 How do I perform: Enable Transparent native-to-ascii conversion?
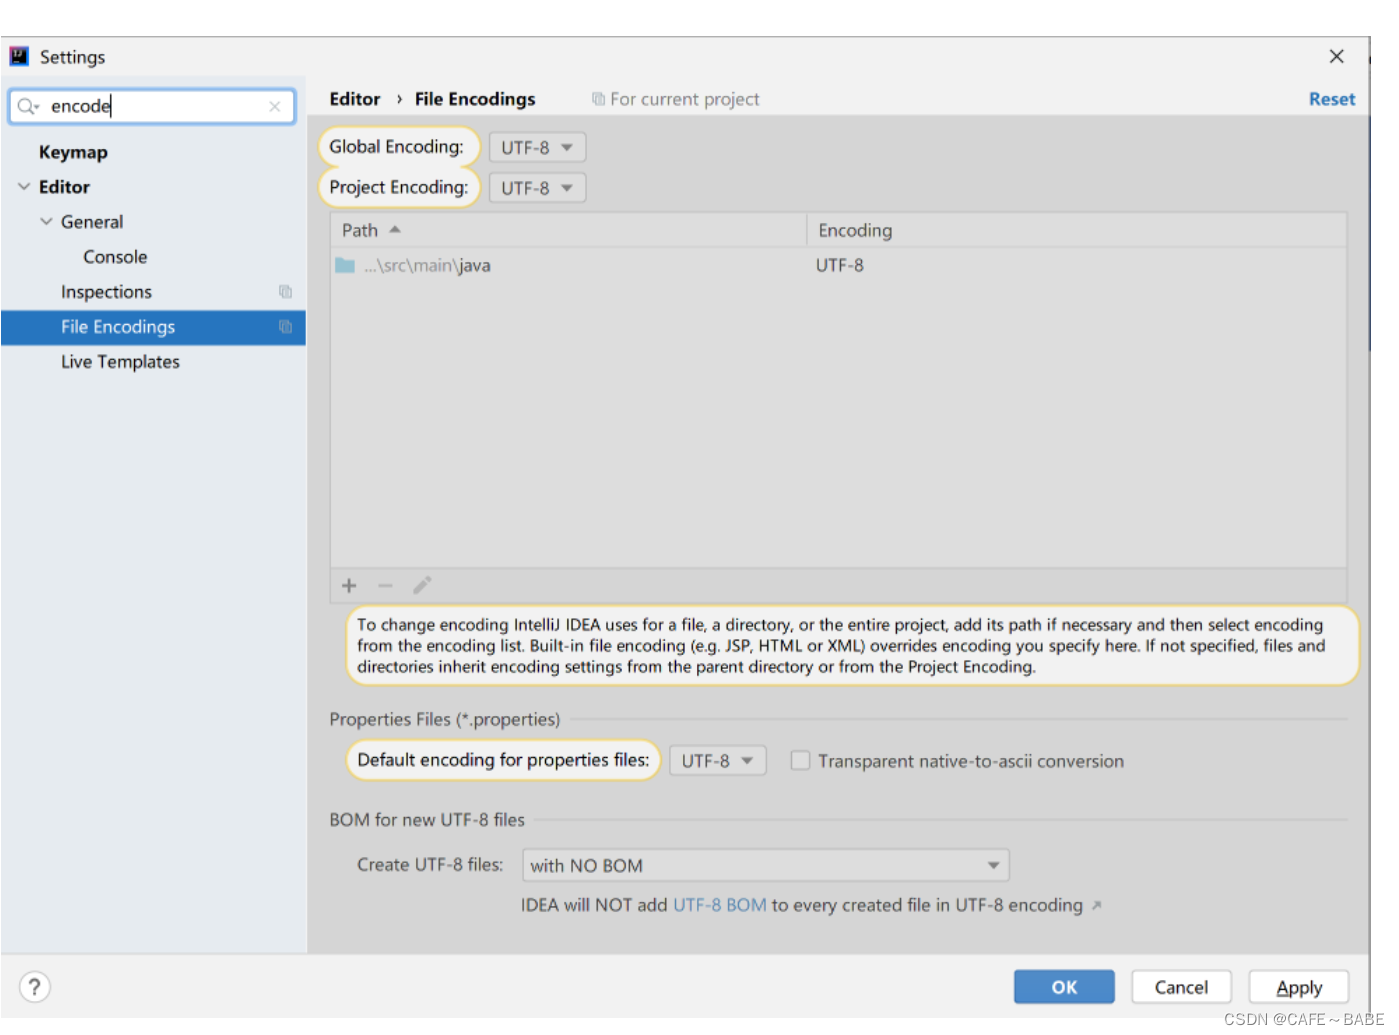pos(800,761)
